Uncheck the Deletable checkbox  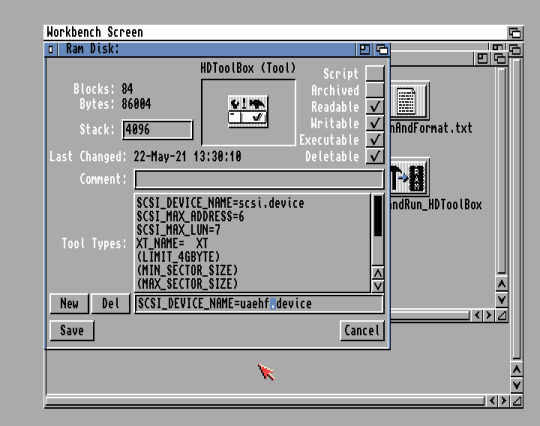375,156
